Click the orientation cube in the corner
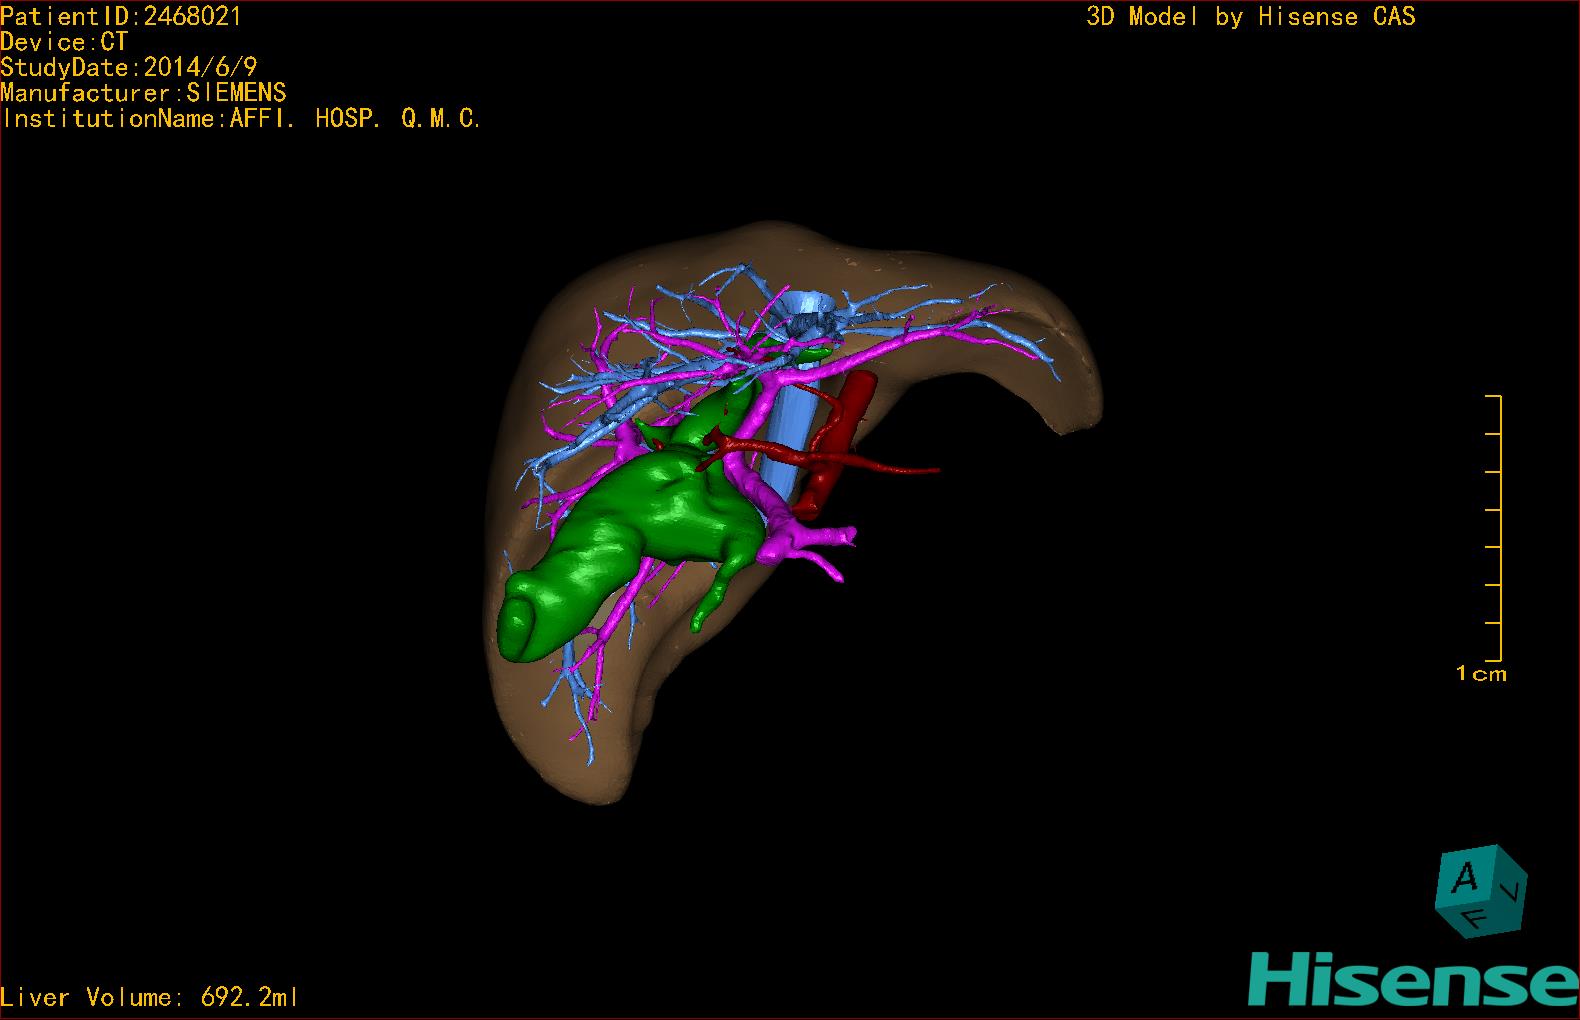Screen dimensions: 1580x1020 pyautogui.click(x=1481, y=892)
